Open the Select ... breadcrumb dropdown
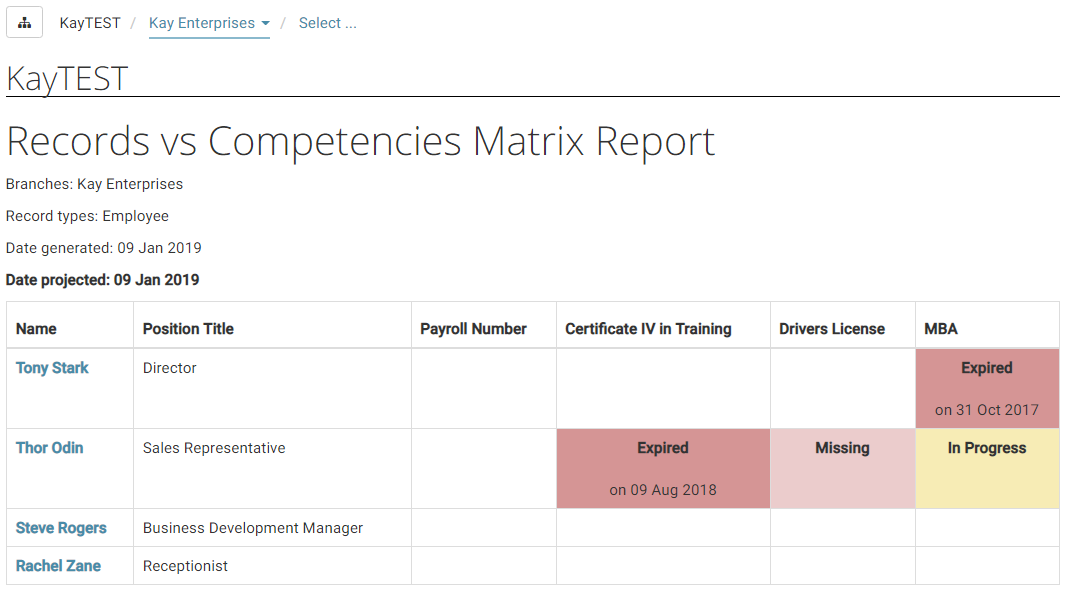Viewport: 1068px width, 596px height. coord(328,23)
